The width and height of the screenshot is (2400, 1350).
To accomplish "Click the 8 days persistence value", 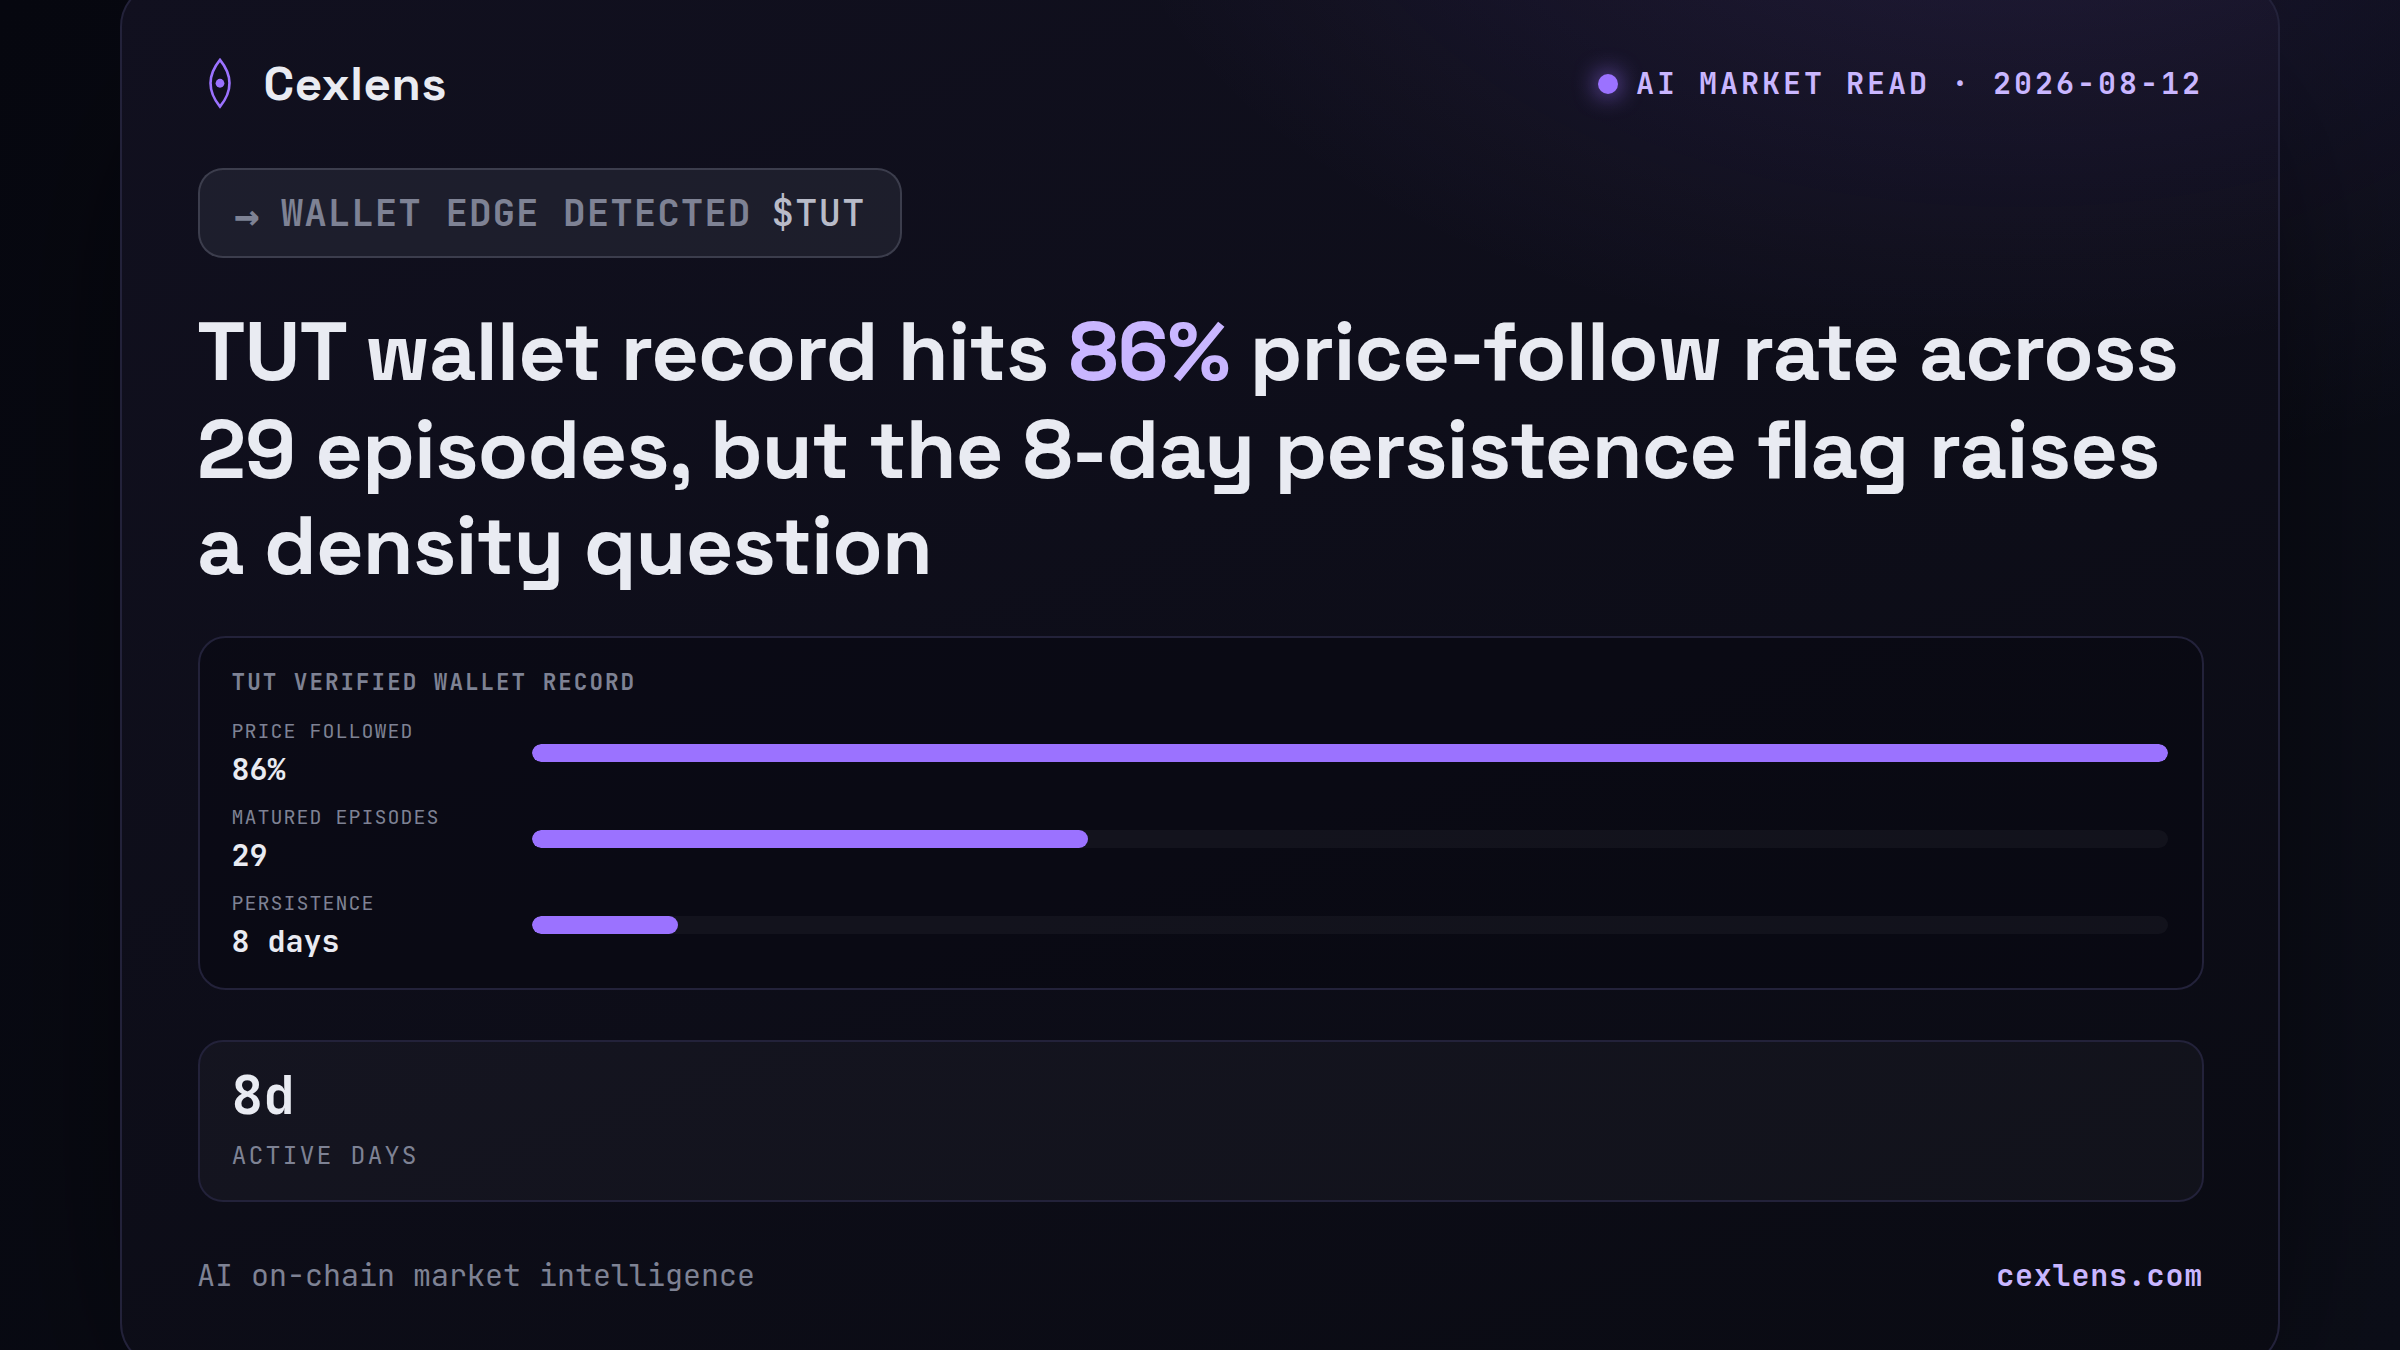I will (286, 942).
